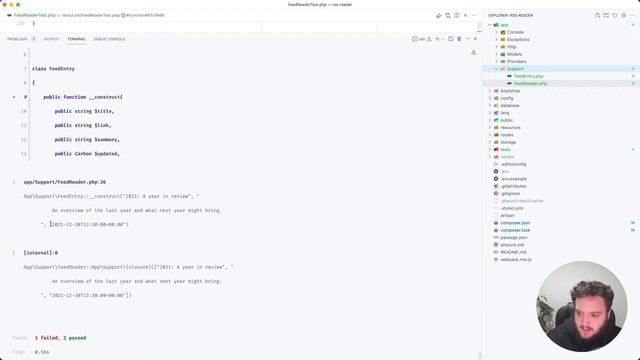
Task: Open the .editorconfig file
Action: (x=513, y=164)
